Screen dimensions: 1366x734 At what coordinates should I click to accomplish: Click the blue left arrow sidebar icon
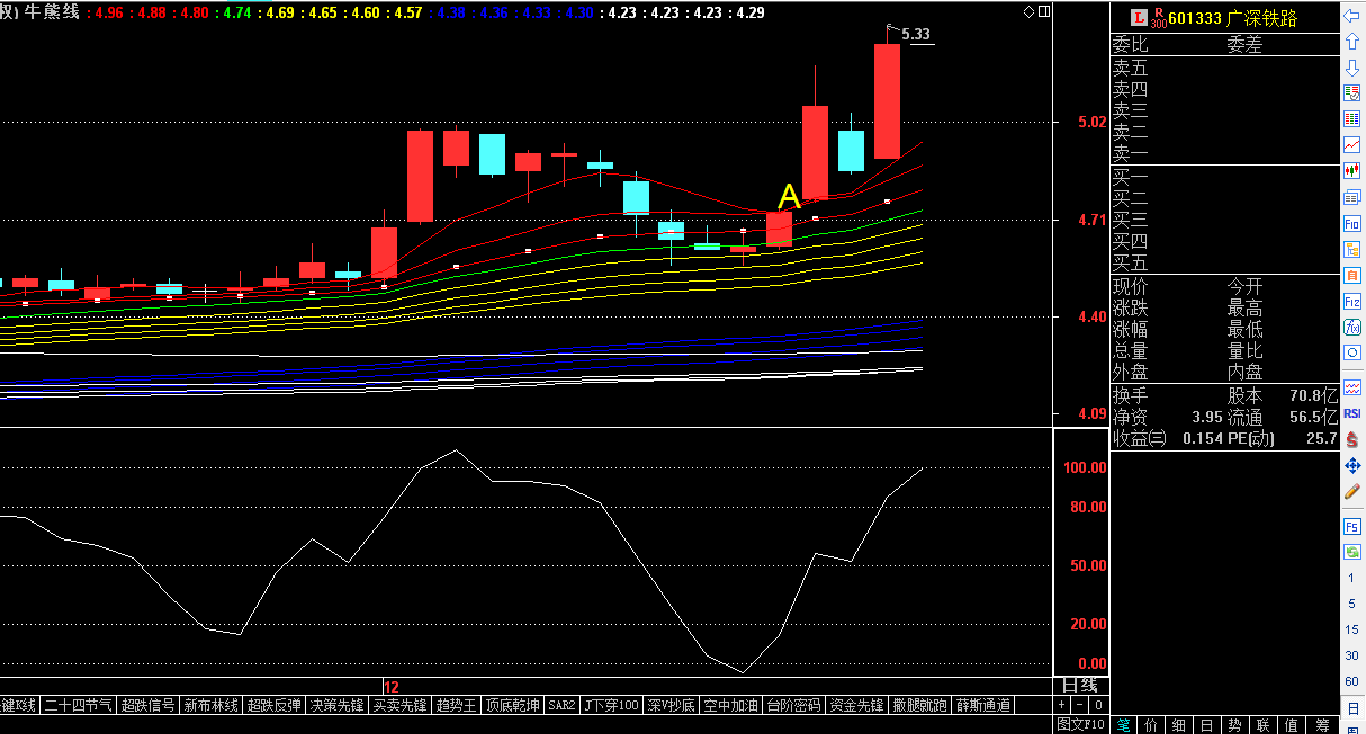click(x=1352, y=15)
